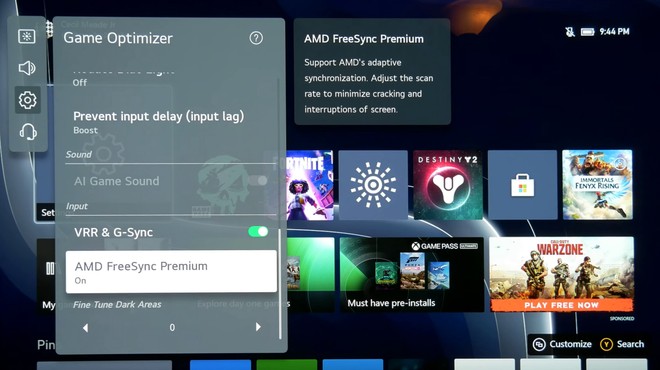Click the battery status icon

pos(588,32)
